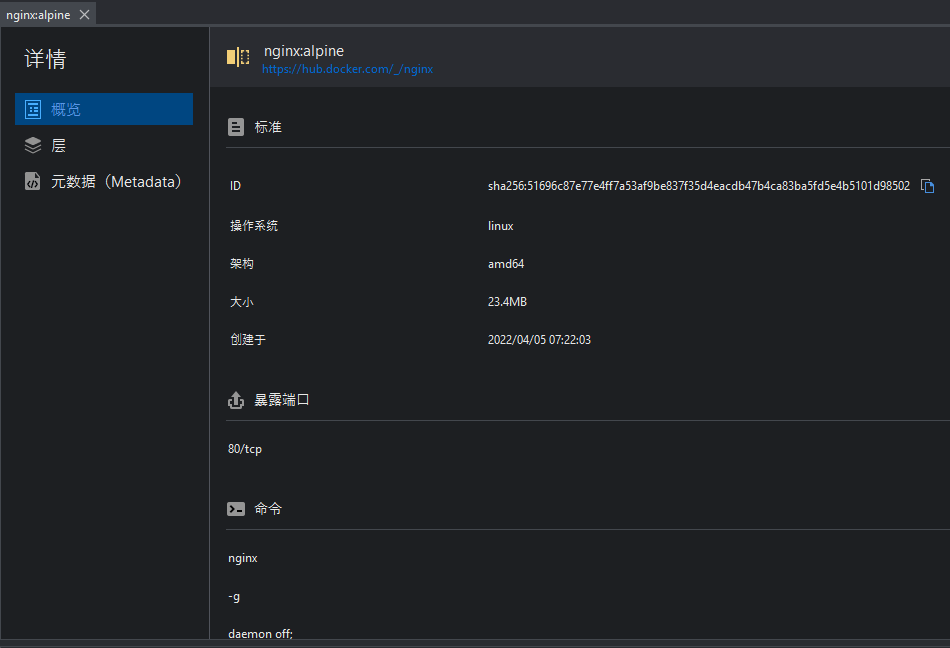Click the 概览 list icon in sidebar

point(33,109)
